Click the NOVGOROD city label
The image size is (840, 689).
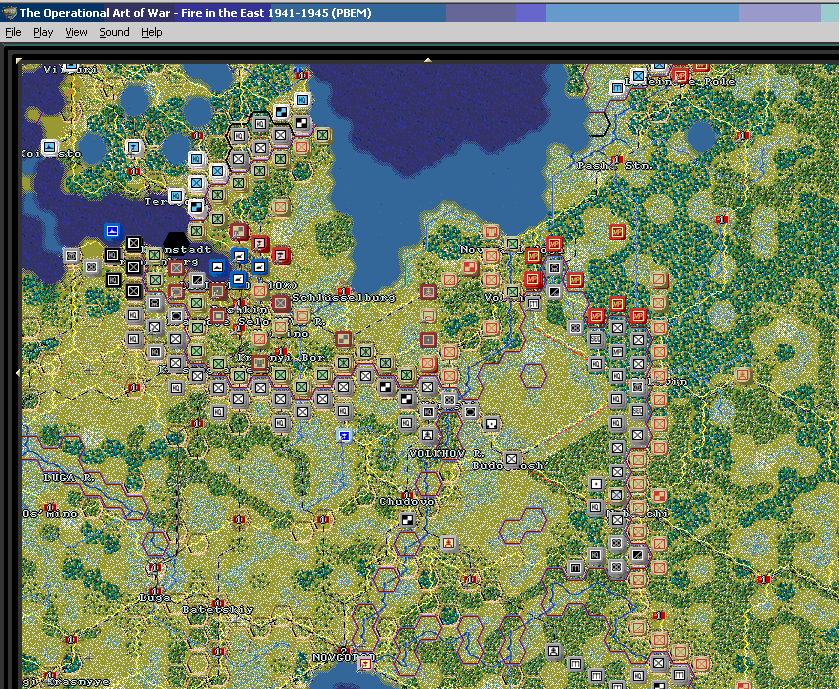343,657
